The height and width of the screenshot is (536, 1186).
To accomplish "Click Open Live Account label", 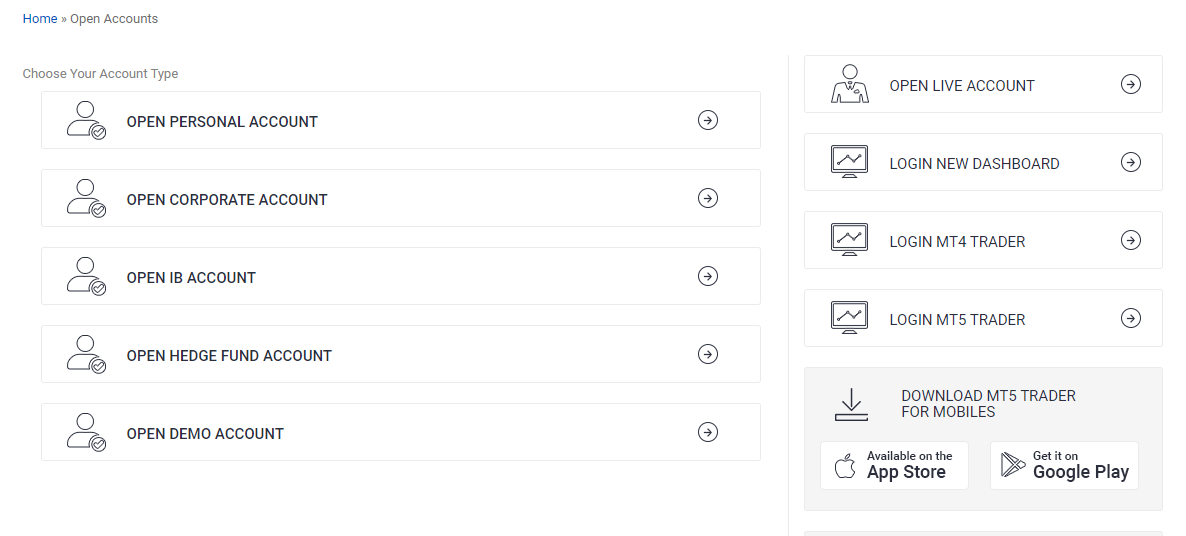I will pyautogui.click(x=961, y=86).
